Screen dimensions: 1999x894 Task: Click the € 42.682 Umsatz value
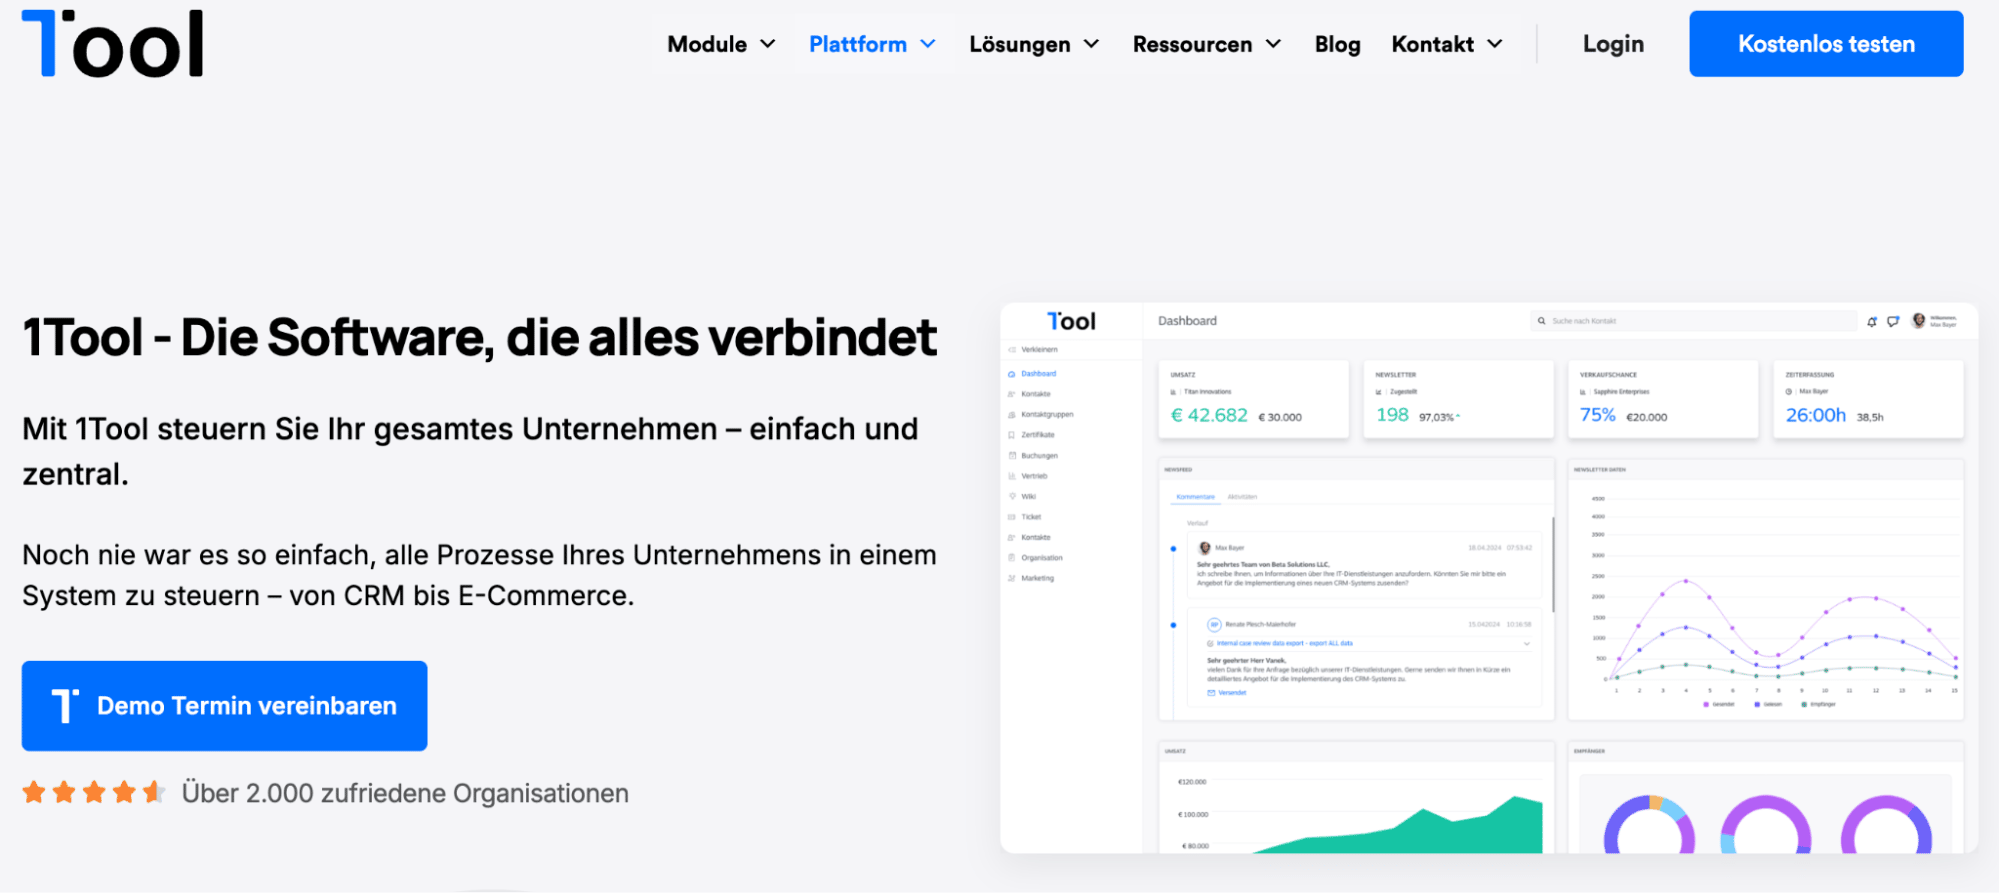tap(1209, 415)
